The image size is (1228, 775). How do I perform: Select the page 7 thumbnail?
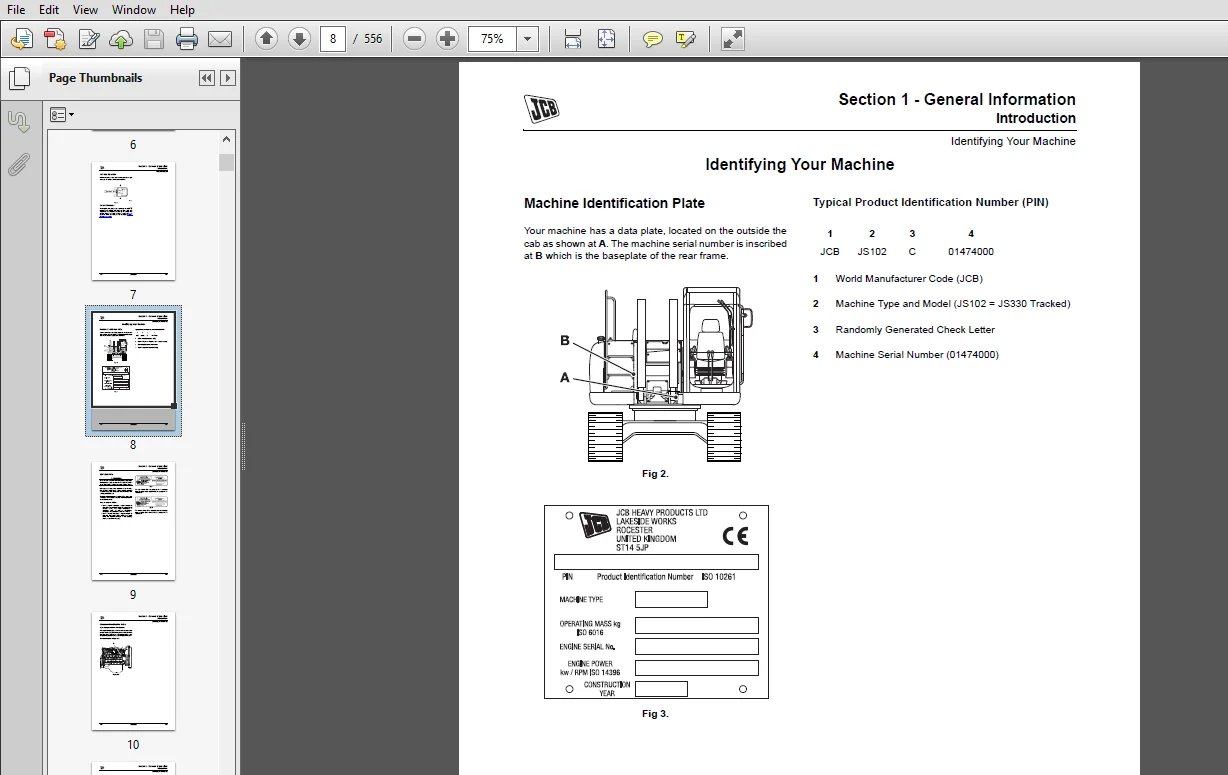[x=133, y=222]
